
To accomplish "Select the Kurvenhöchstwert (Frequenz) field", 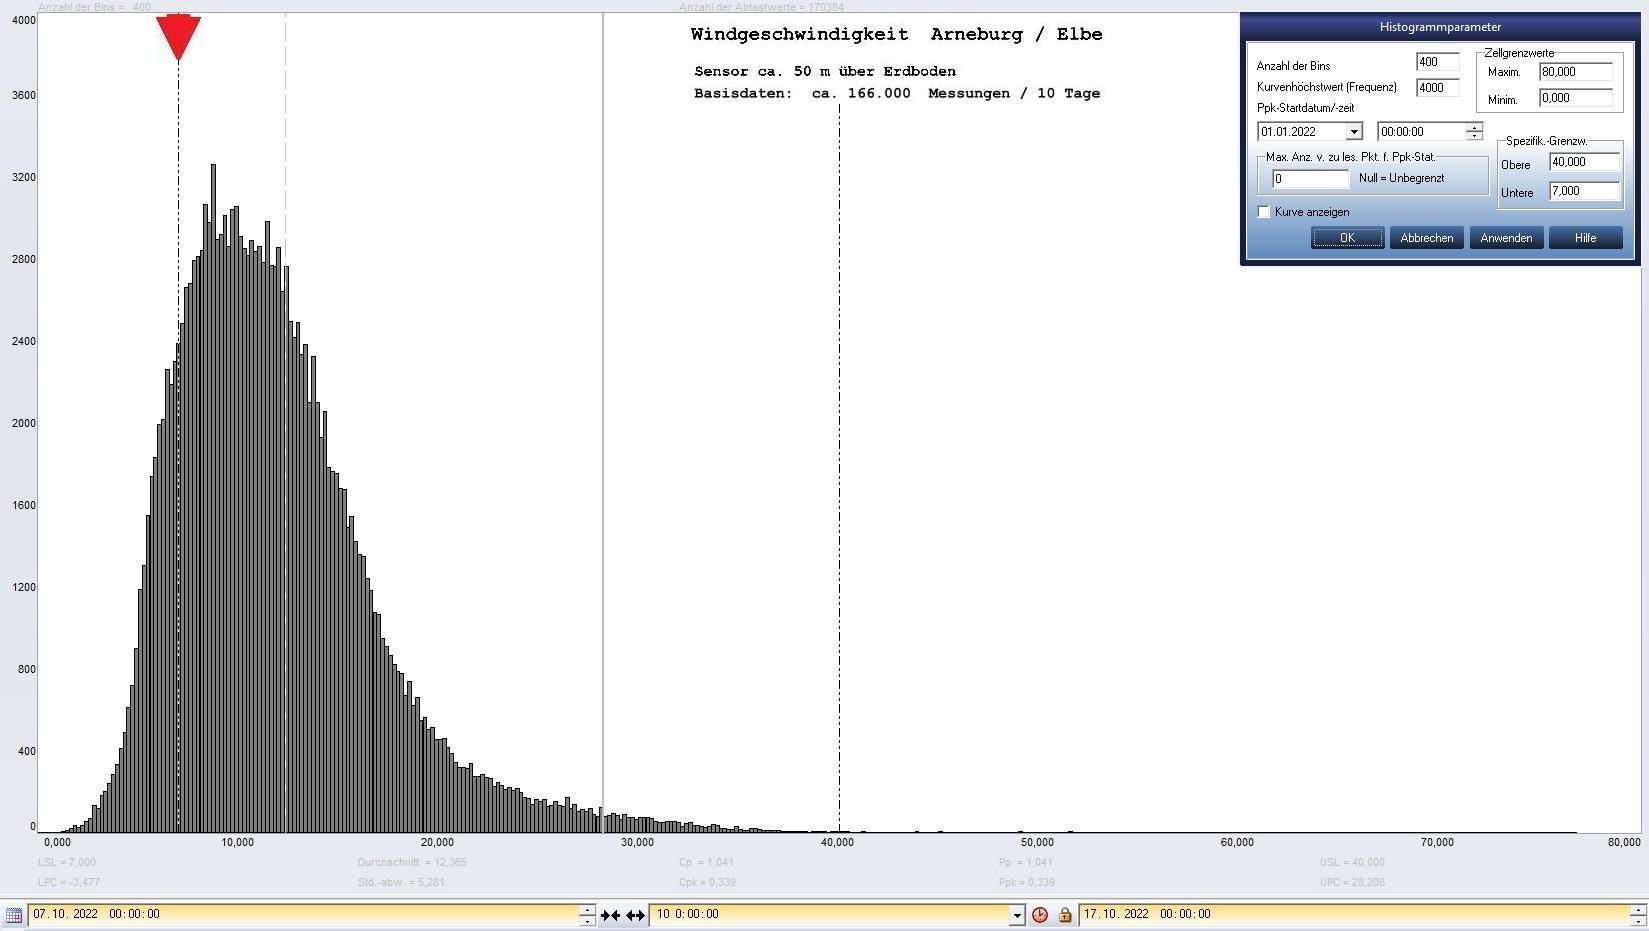I will (1437, 88).
